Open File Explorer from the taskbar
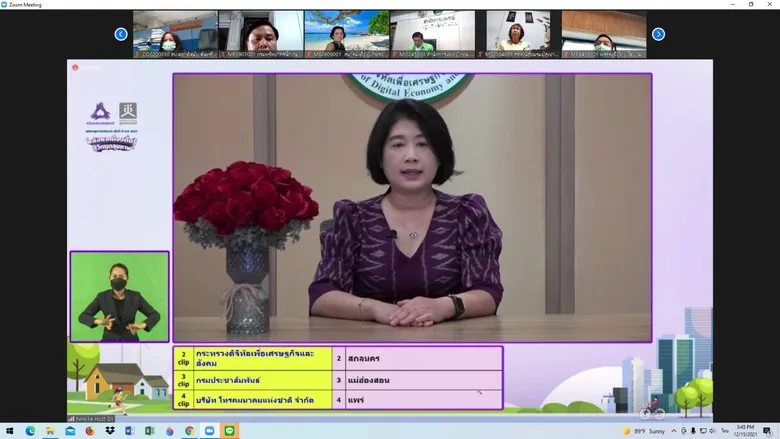This screenshot has width=780, height=439. pos(50,431)
